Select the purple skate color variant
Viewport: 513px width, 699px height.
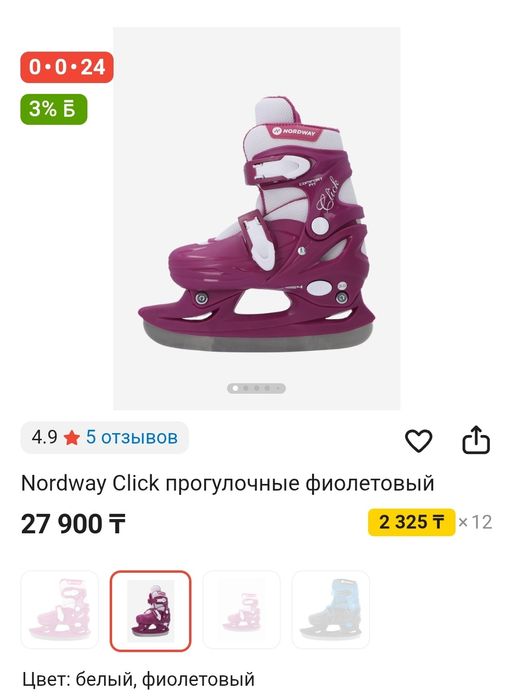(x=151, y=611)
